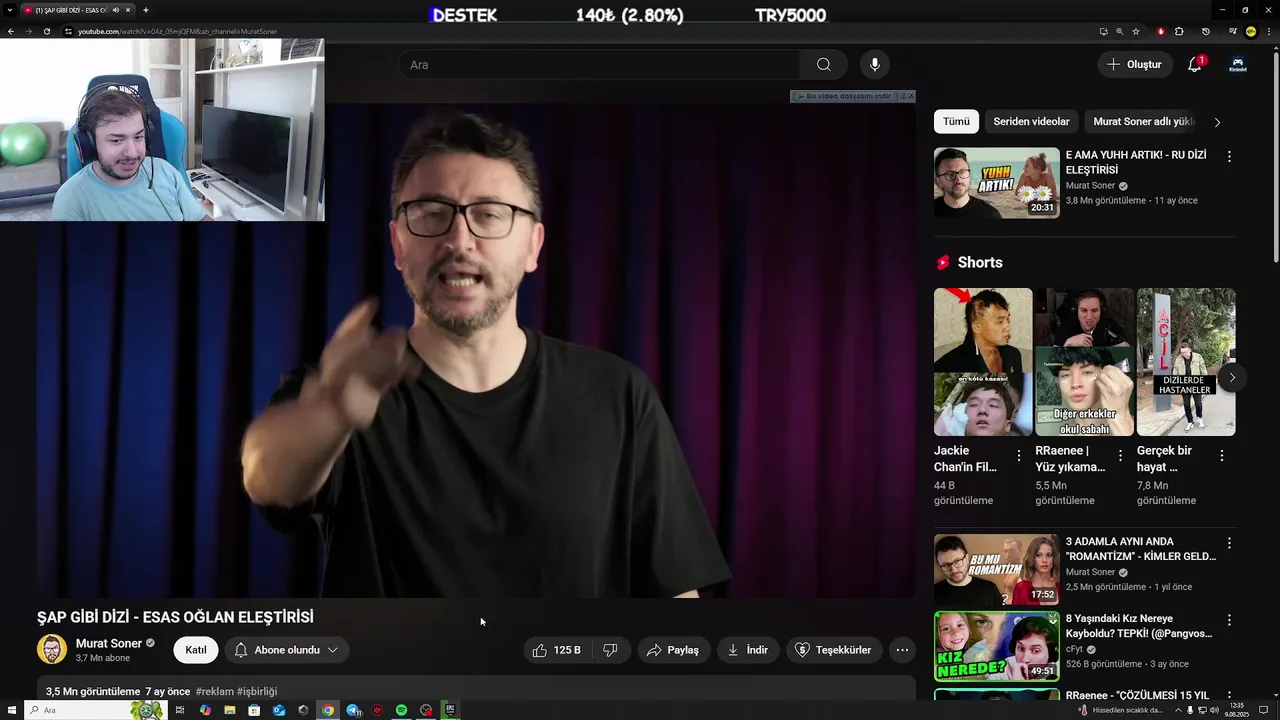Show hidden system tray icons chevron
Viewport: 1280px width, 720px height.
(x=1177, y=710)
